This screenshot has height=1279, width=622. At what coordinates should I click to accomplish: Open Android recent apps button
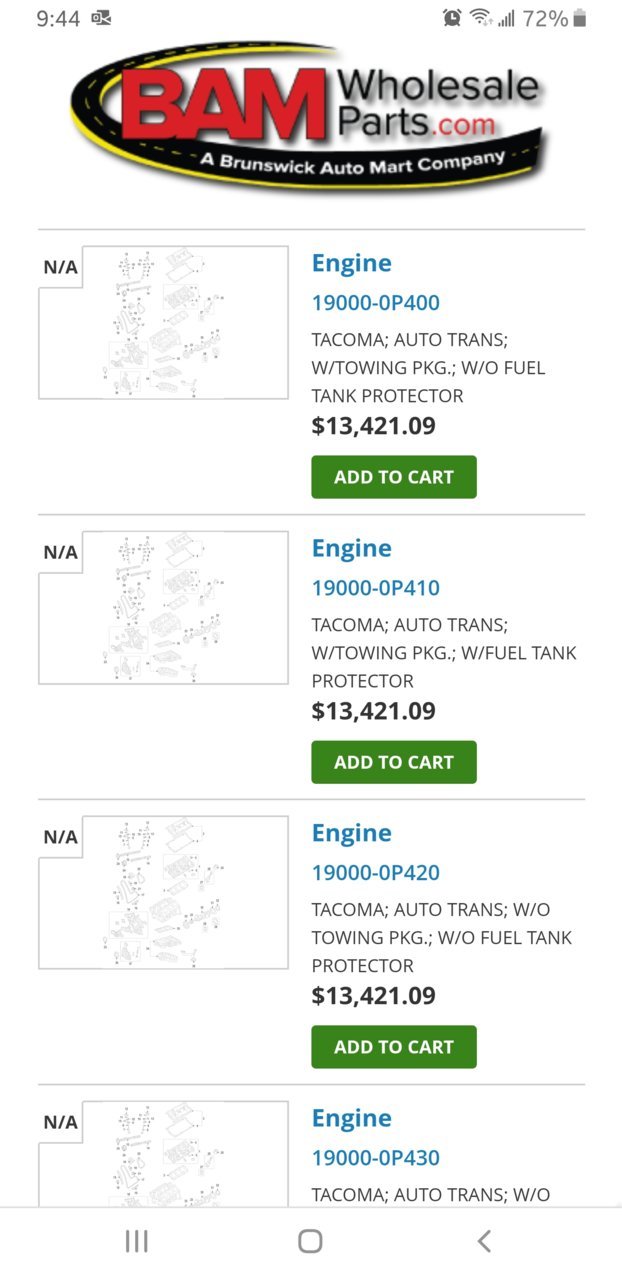pos(137,1241)
